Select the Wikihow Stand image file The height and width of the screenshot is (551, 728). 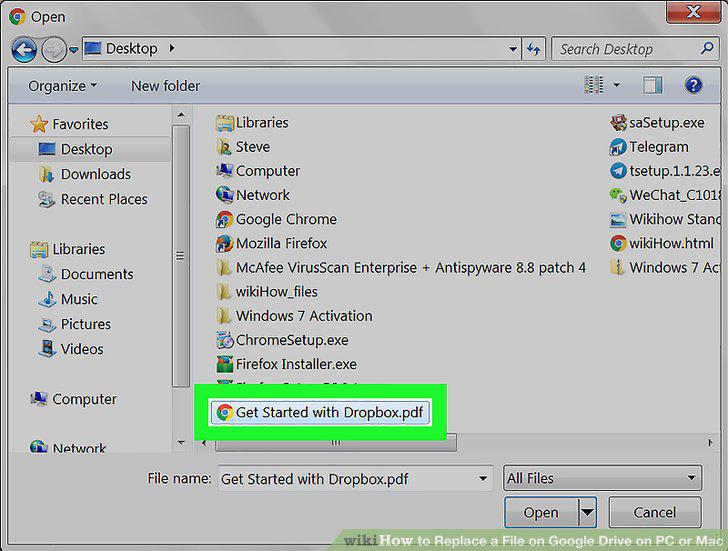pyautogui.click(x=664, y=219)
